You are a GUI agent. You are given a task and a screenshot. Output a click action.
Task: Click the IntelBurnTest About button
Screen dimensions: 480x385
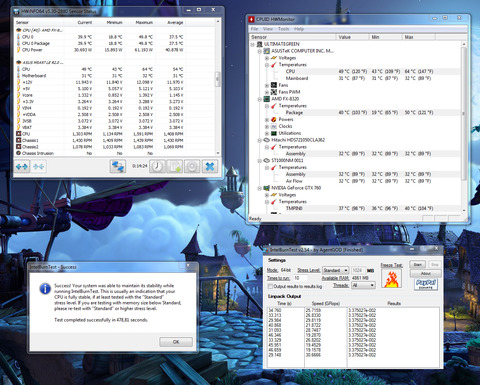[426, 273]
